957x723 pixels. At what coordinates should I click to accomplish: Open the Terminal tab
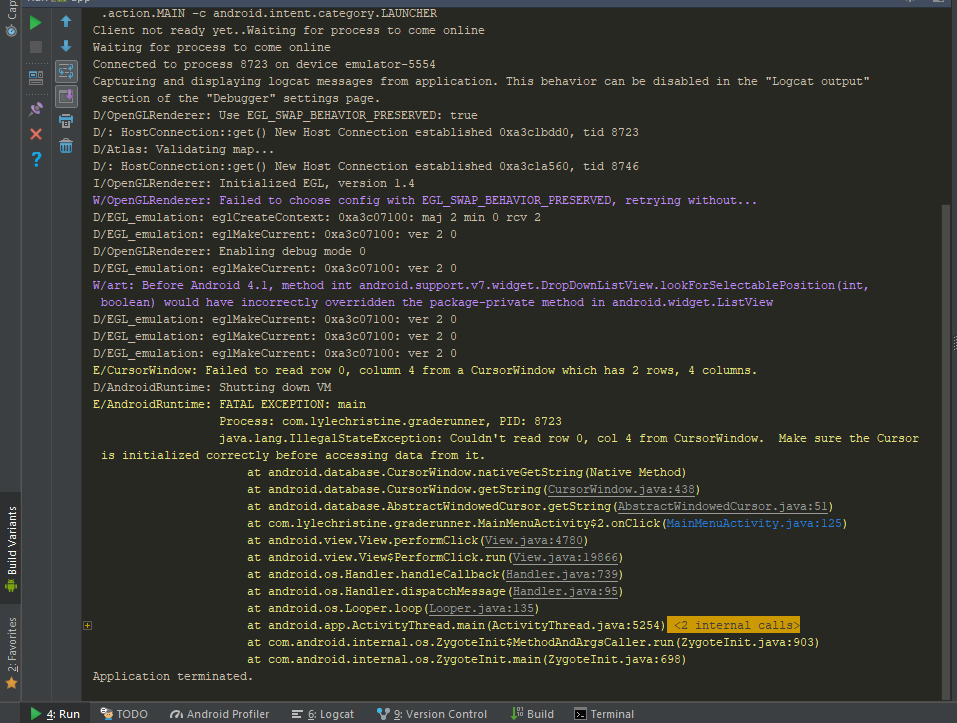604,714
